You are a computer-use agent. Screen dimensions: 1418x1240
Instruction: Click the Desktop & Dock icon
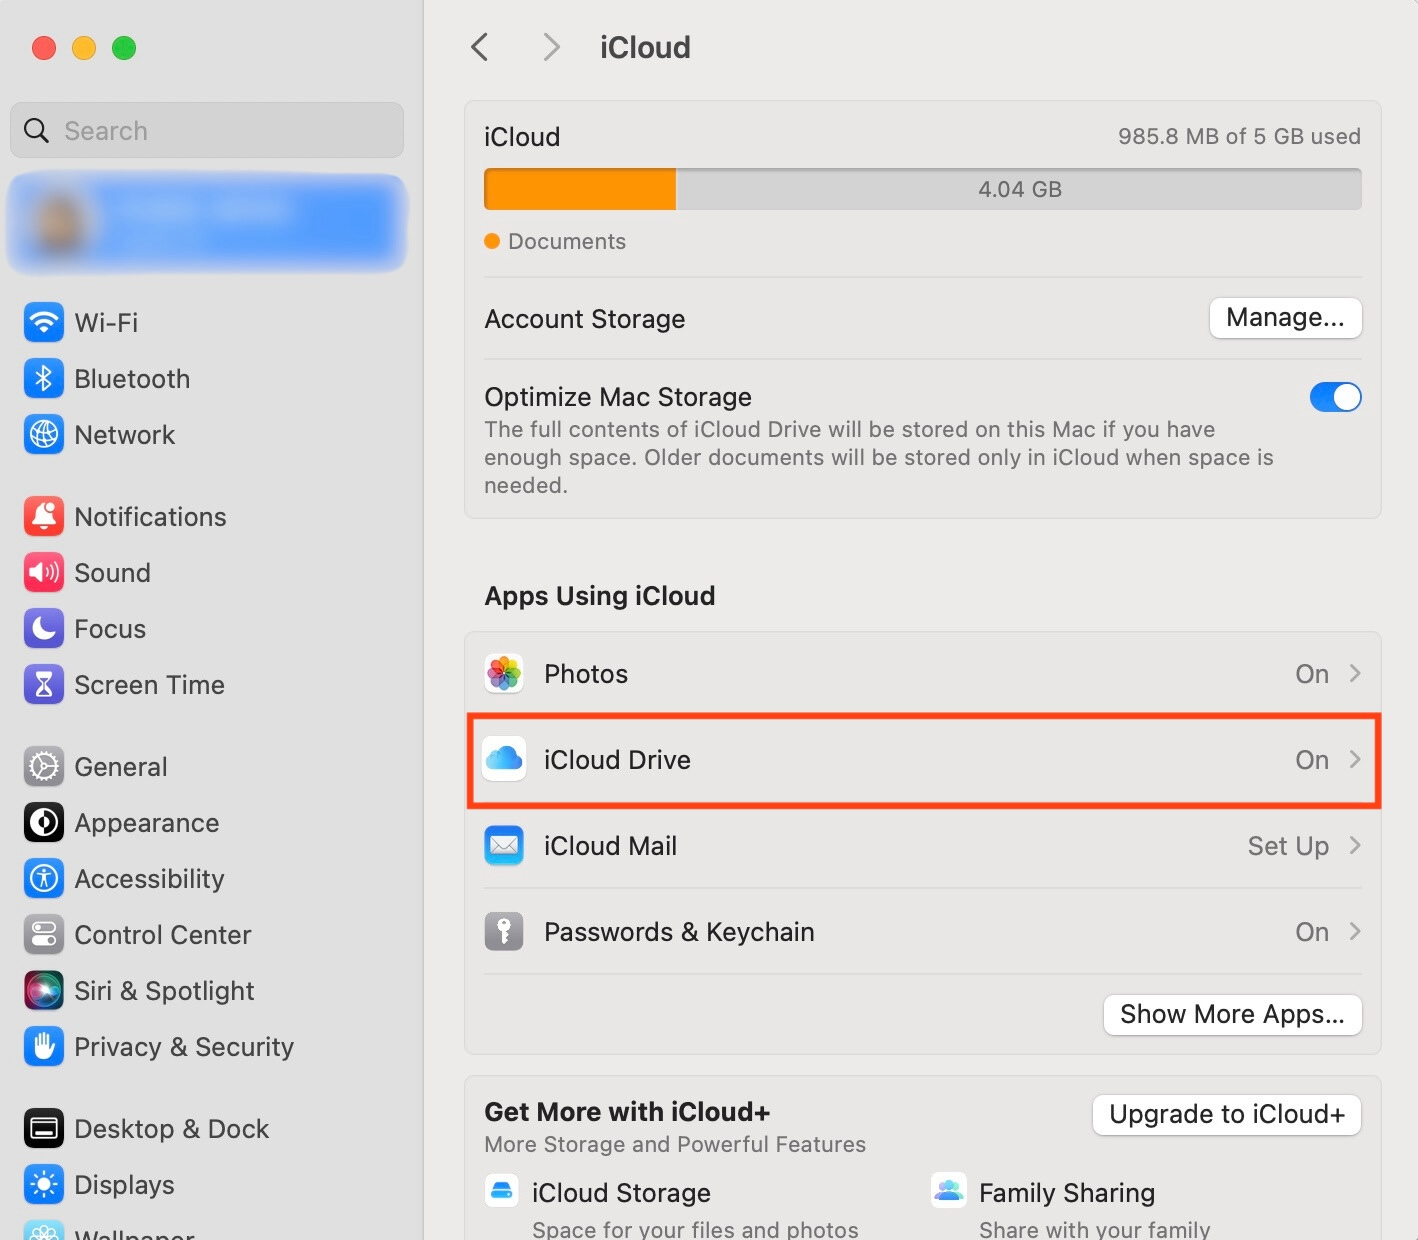[x=43, y=1128]
